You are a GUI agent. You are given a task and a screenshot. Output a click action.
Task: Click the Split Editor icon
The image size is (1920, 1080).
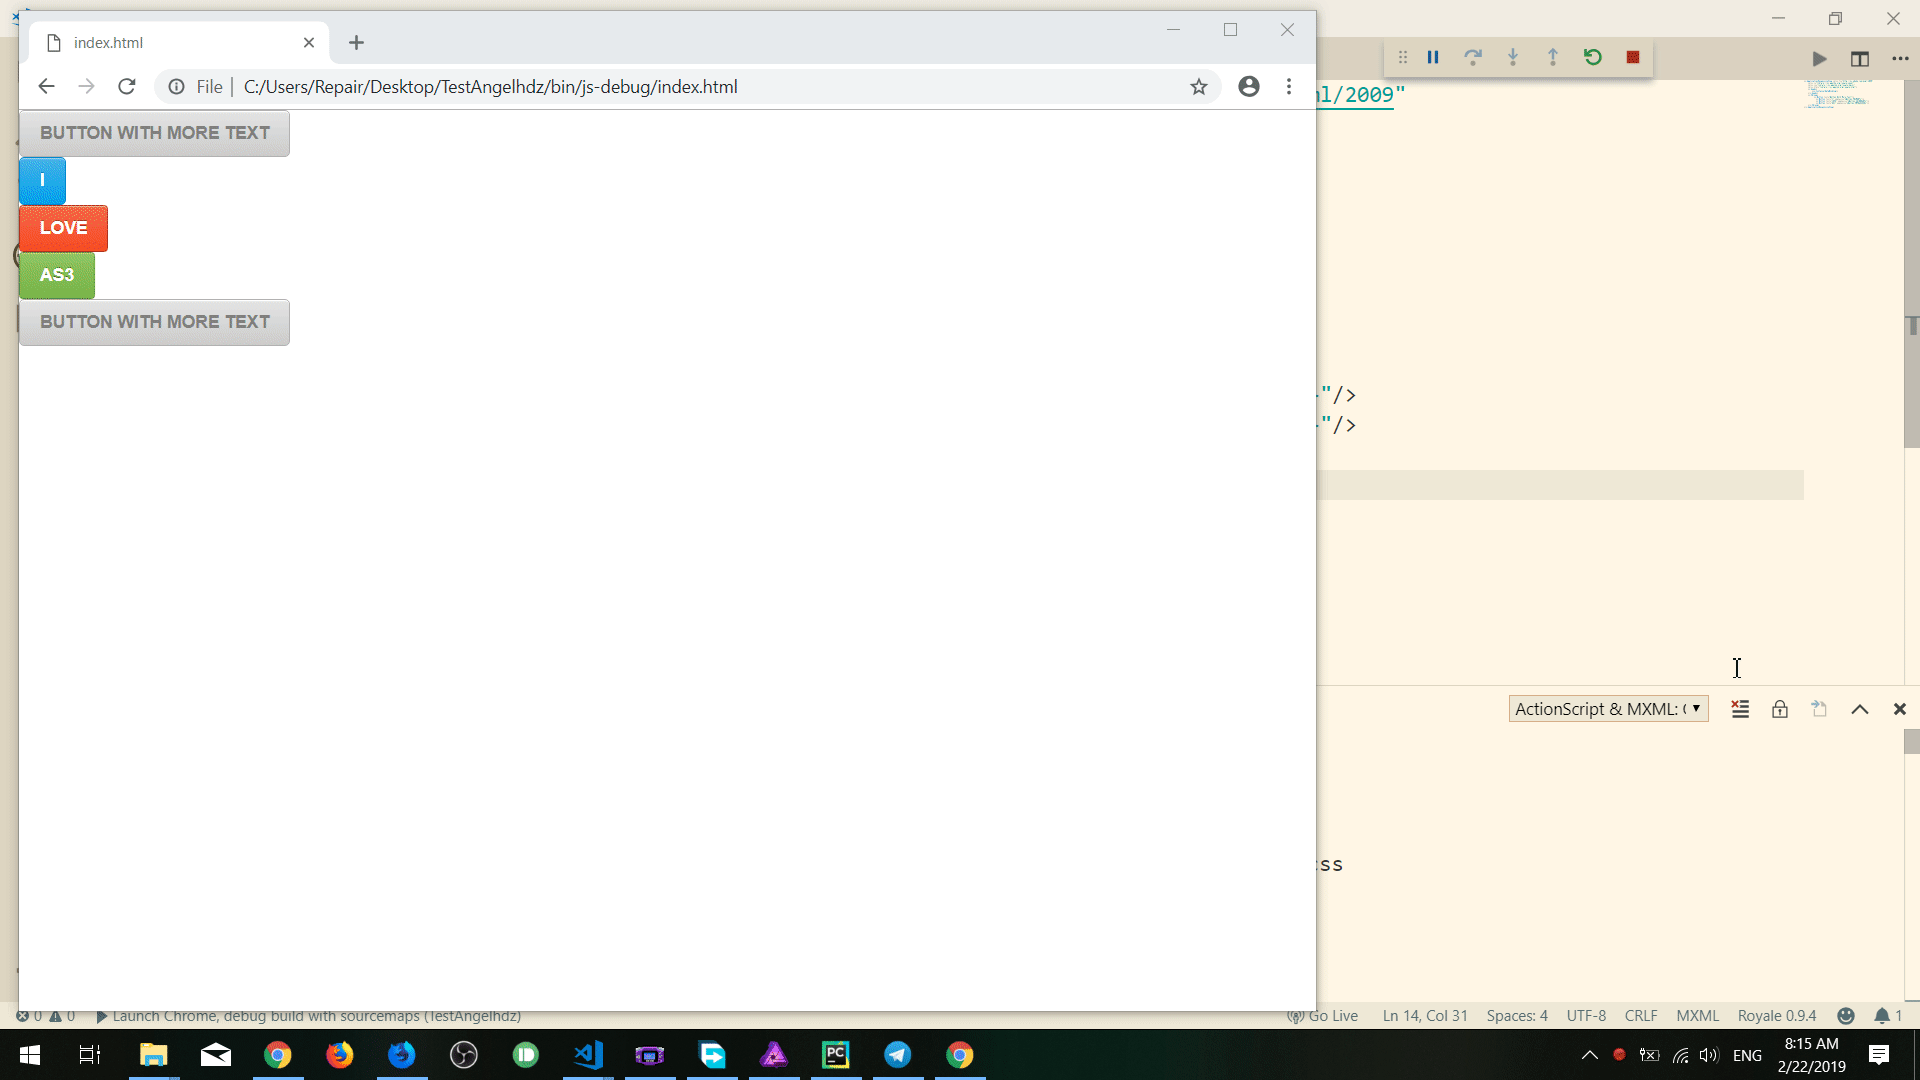[x=1861, y=58]
